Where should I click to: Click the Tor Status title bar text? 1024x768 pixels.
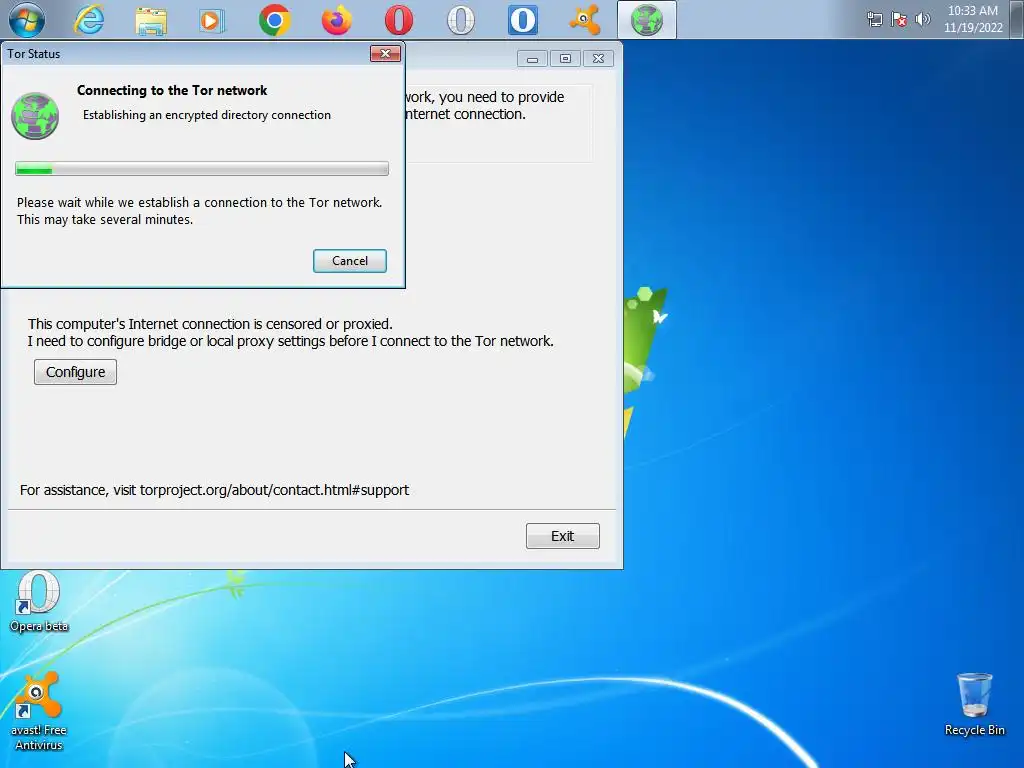point(33,54)
